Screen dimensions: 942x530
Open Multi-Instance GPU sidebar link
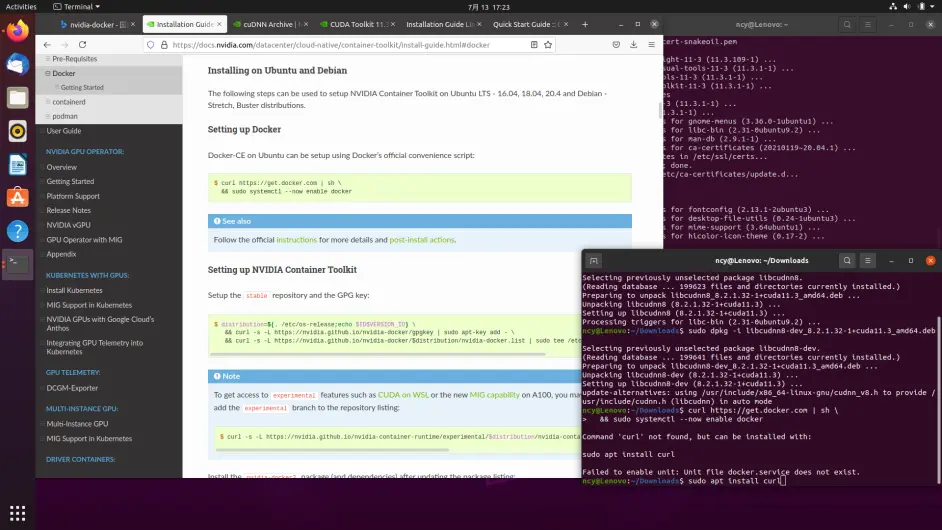77,424
